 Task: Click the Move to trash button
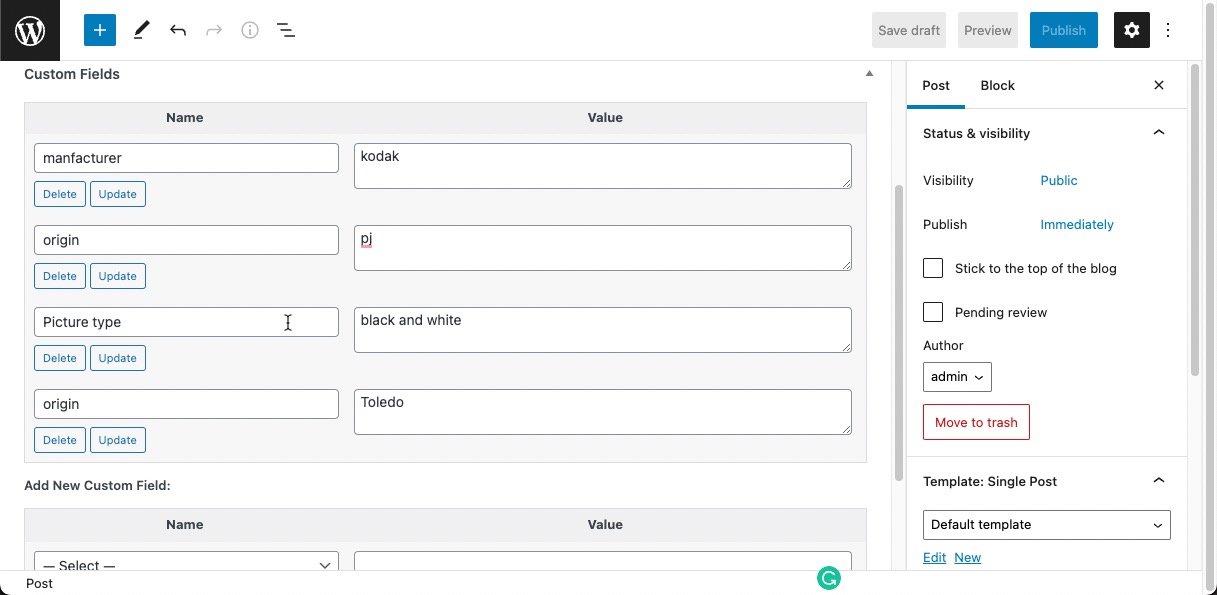(x=976, y=422)
